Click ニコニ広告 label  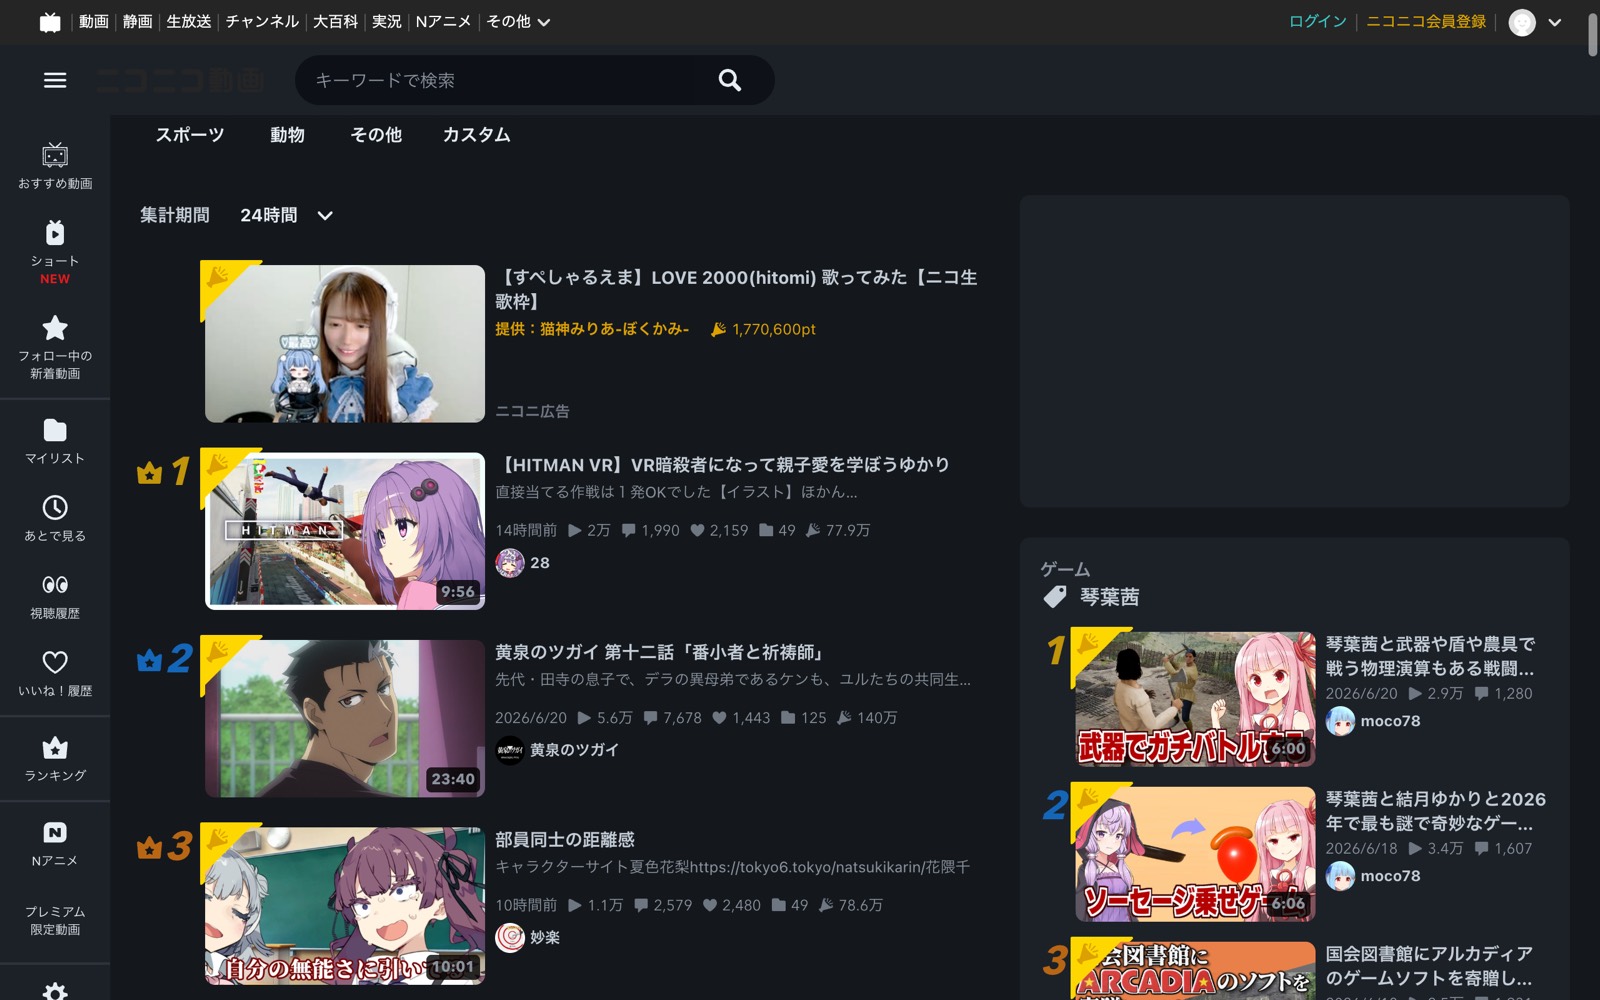coord(532,411)
